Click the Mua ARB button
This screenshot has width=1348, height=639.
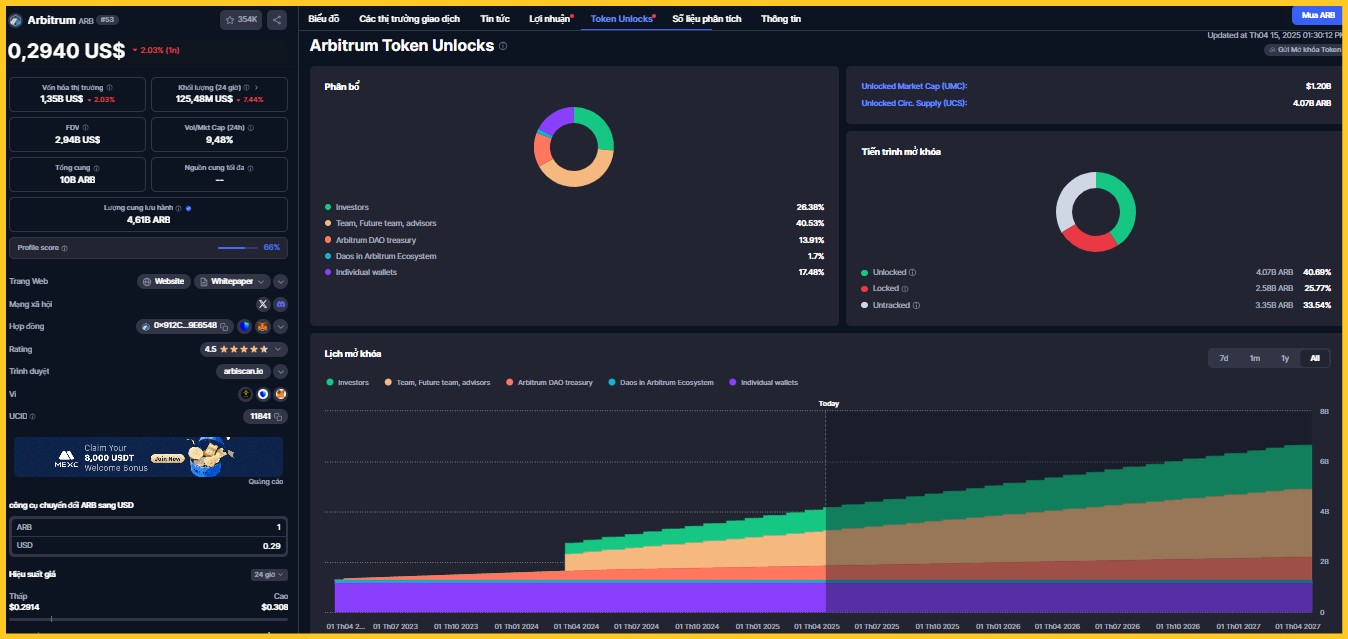pyautogui.click(x=1318, y=15)
